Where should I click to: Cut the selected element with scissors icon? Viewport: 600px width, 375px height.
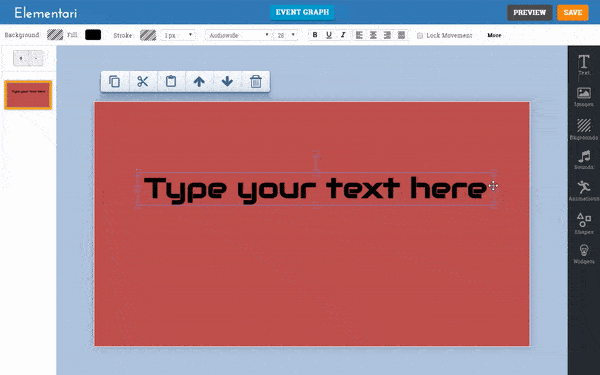(x=143, y=82)
